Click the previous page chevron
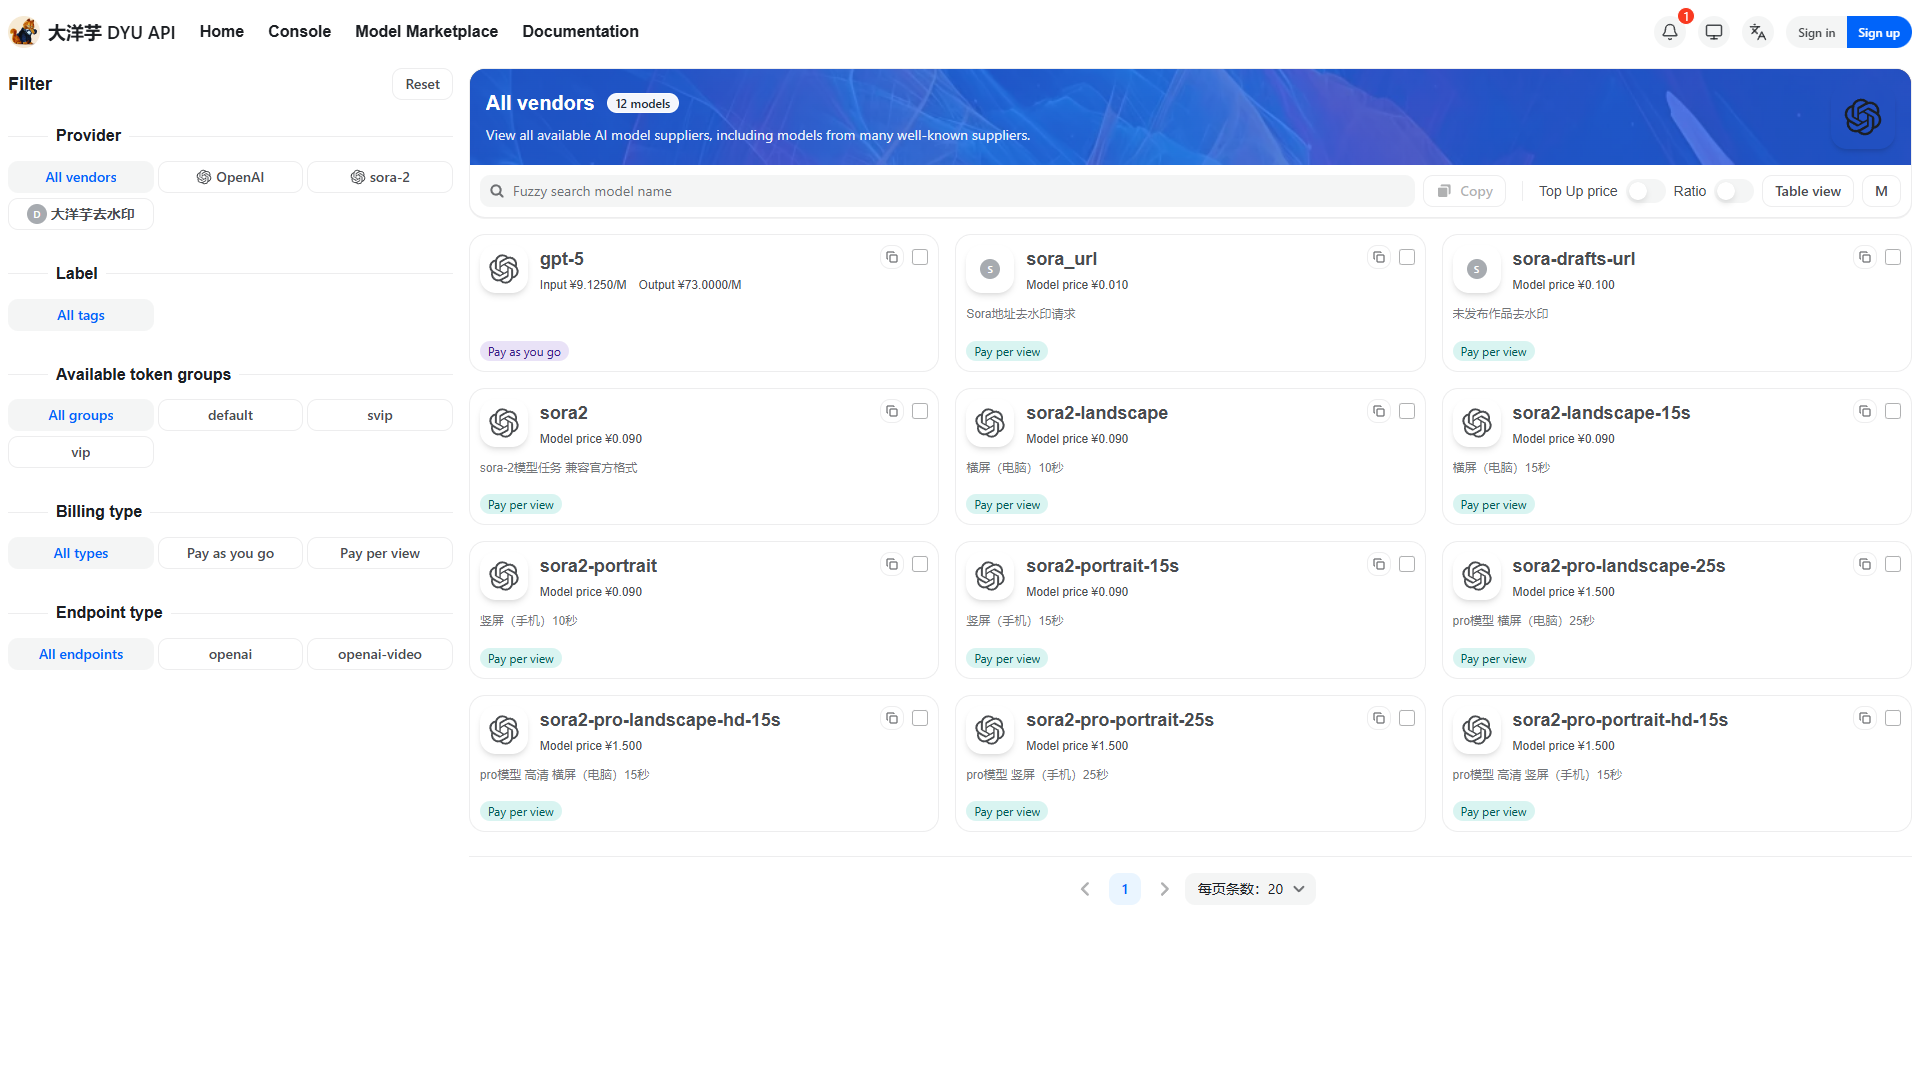Image resolution: width=1920 pixels, height=1080 pixels. [x=1085, y=888]
